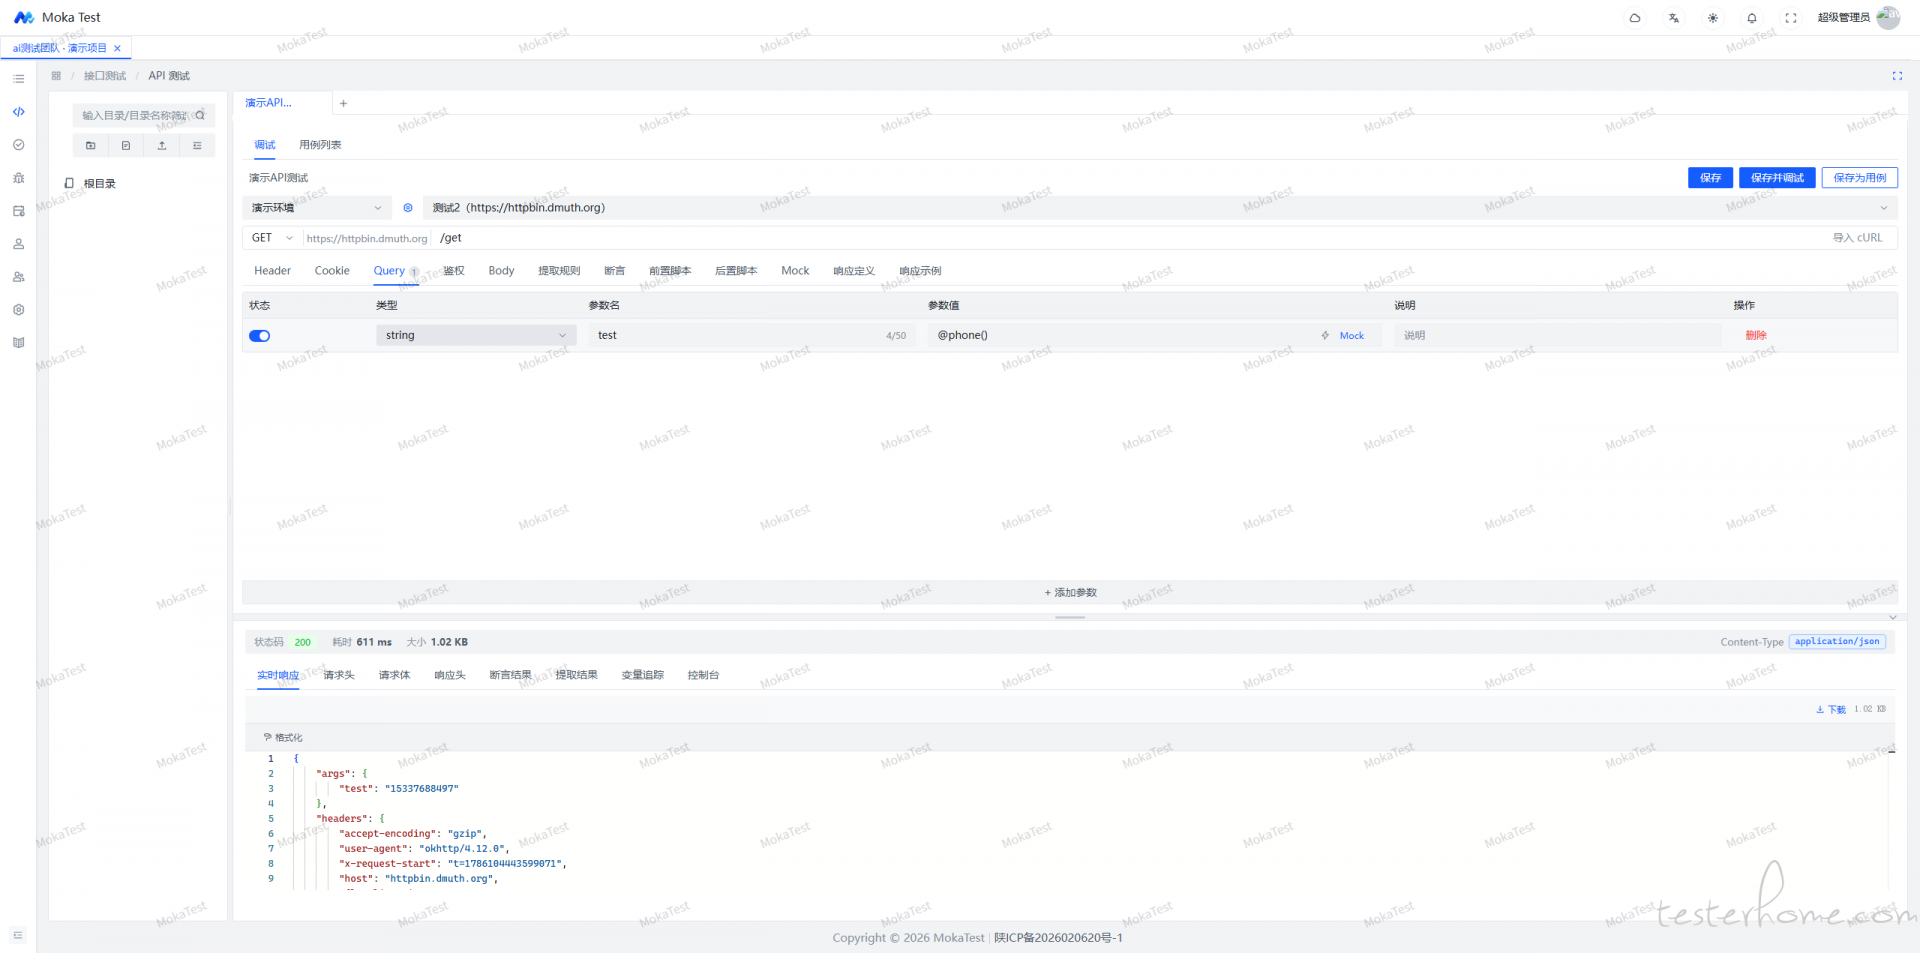Open the Mock tab
This screenshot has width=1920, height=953.
(795, 271)
